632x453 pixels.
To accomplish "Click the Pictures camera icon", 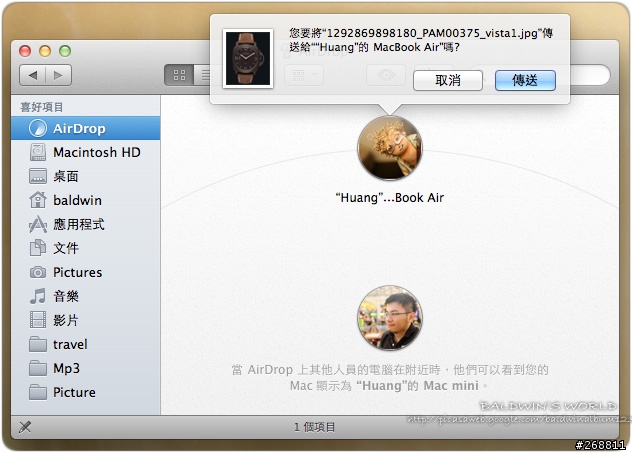I will (x=38, y=272).
